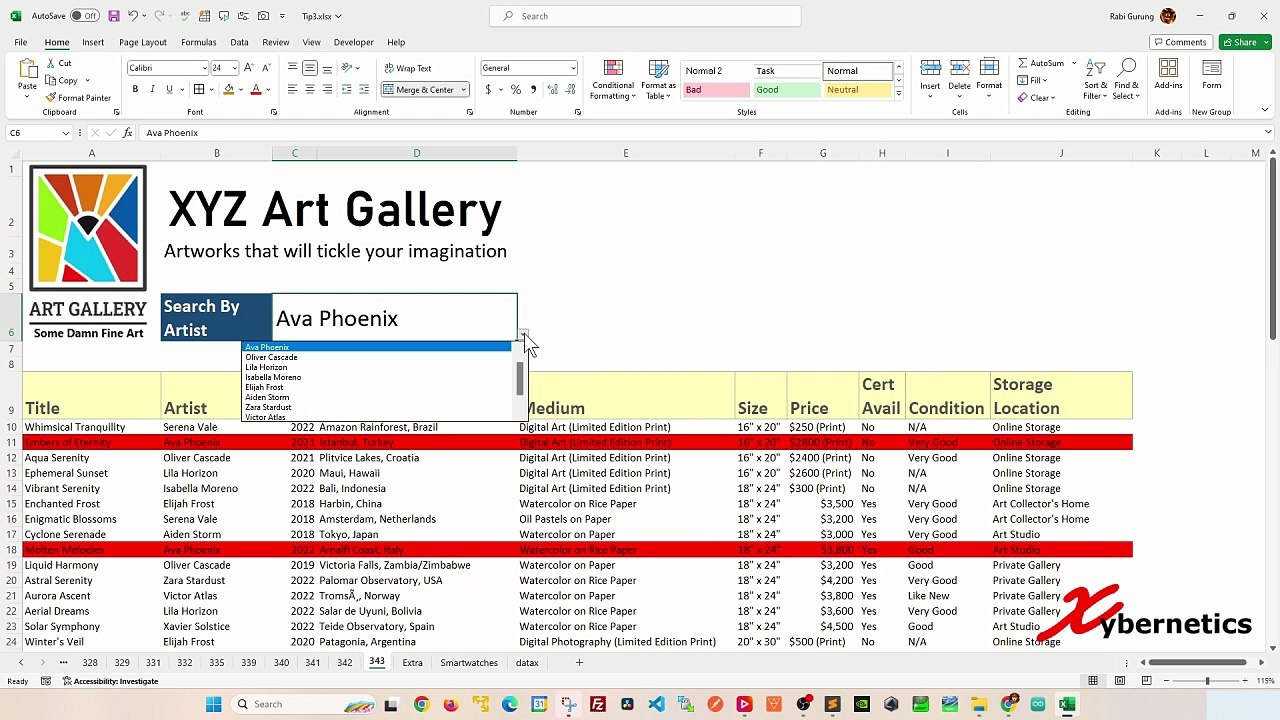1280x720 pixels.
Task: Toggle Wrap Text
Action: tap(407, 68)
